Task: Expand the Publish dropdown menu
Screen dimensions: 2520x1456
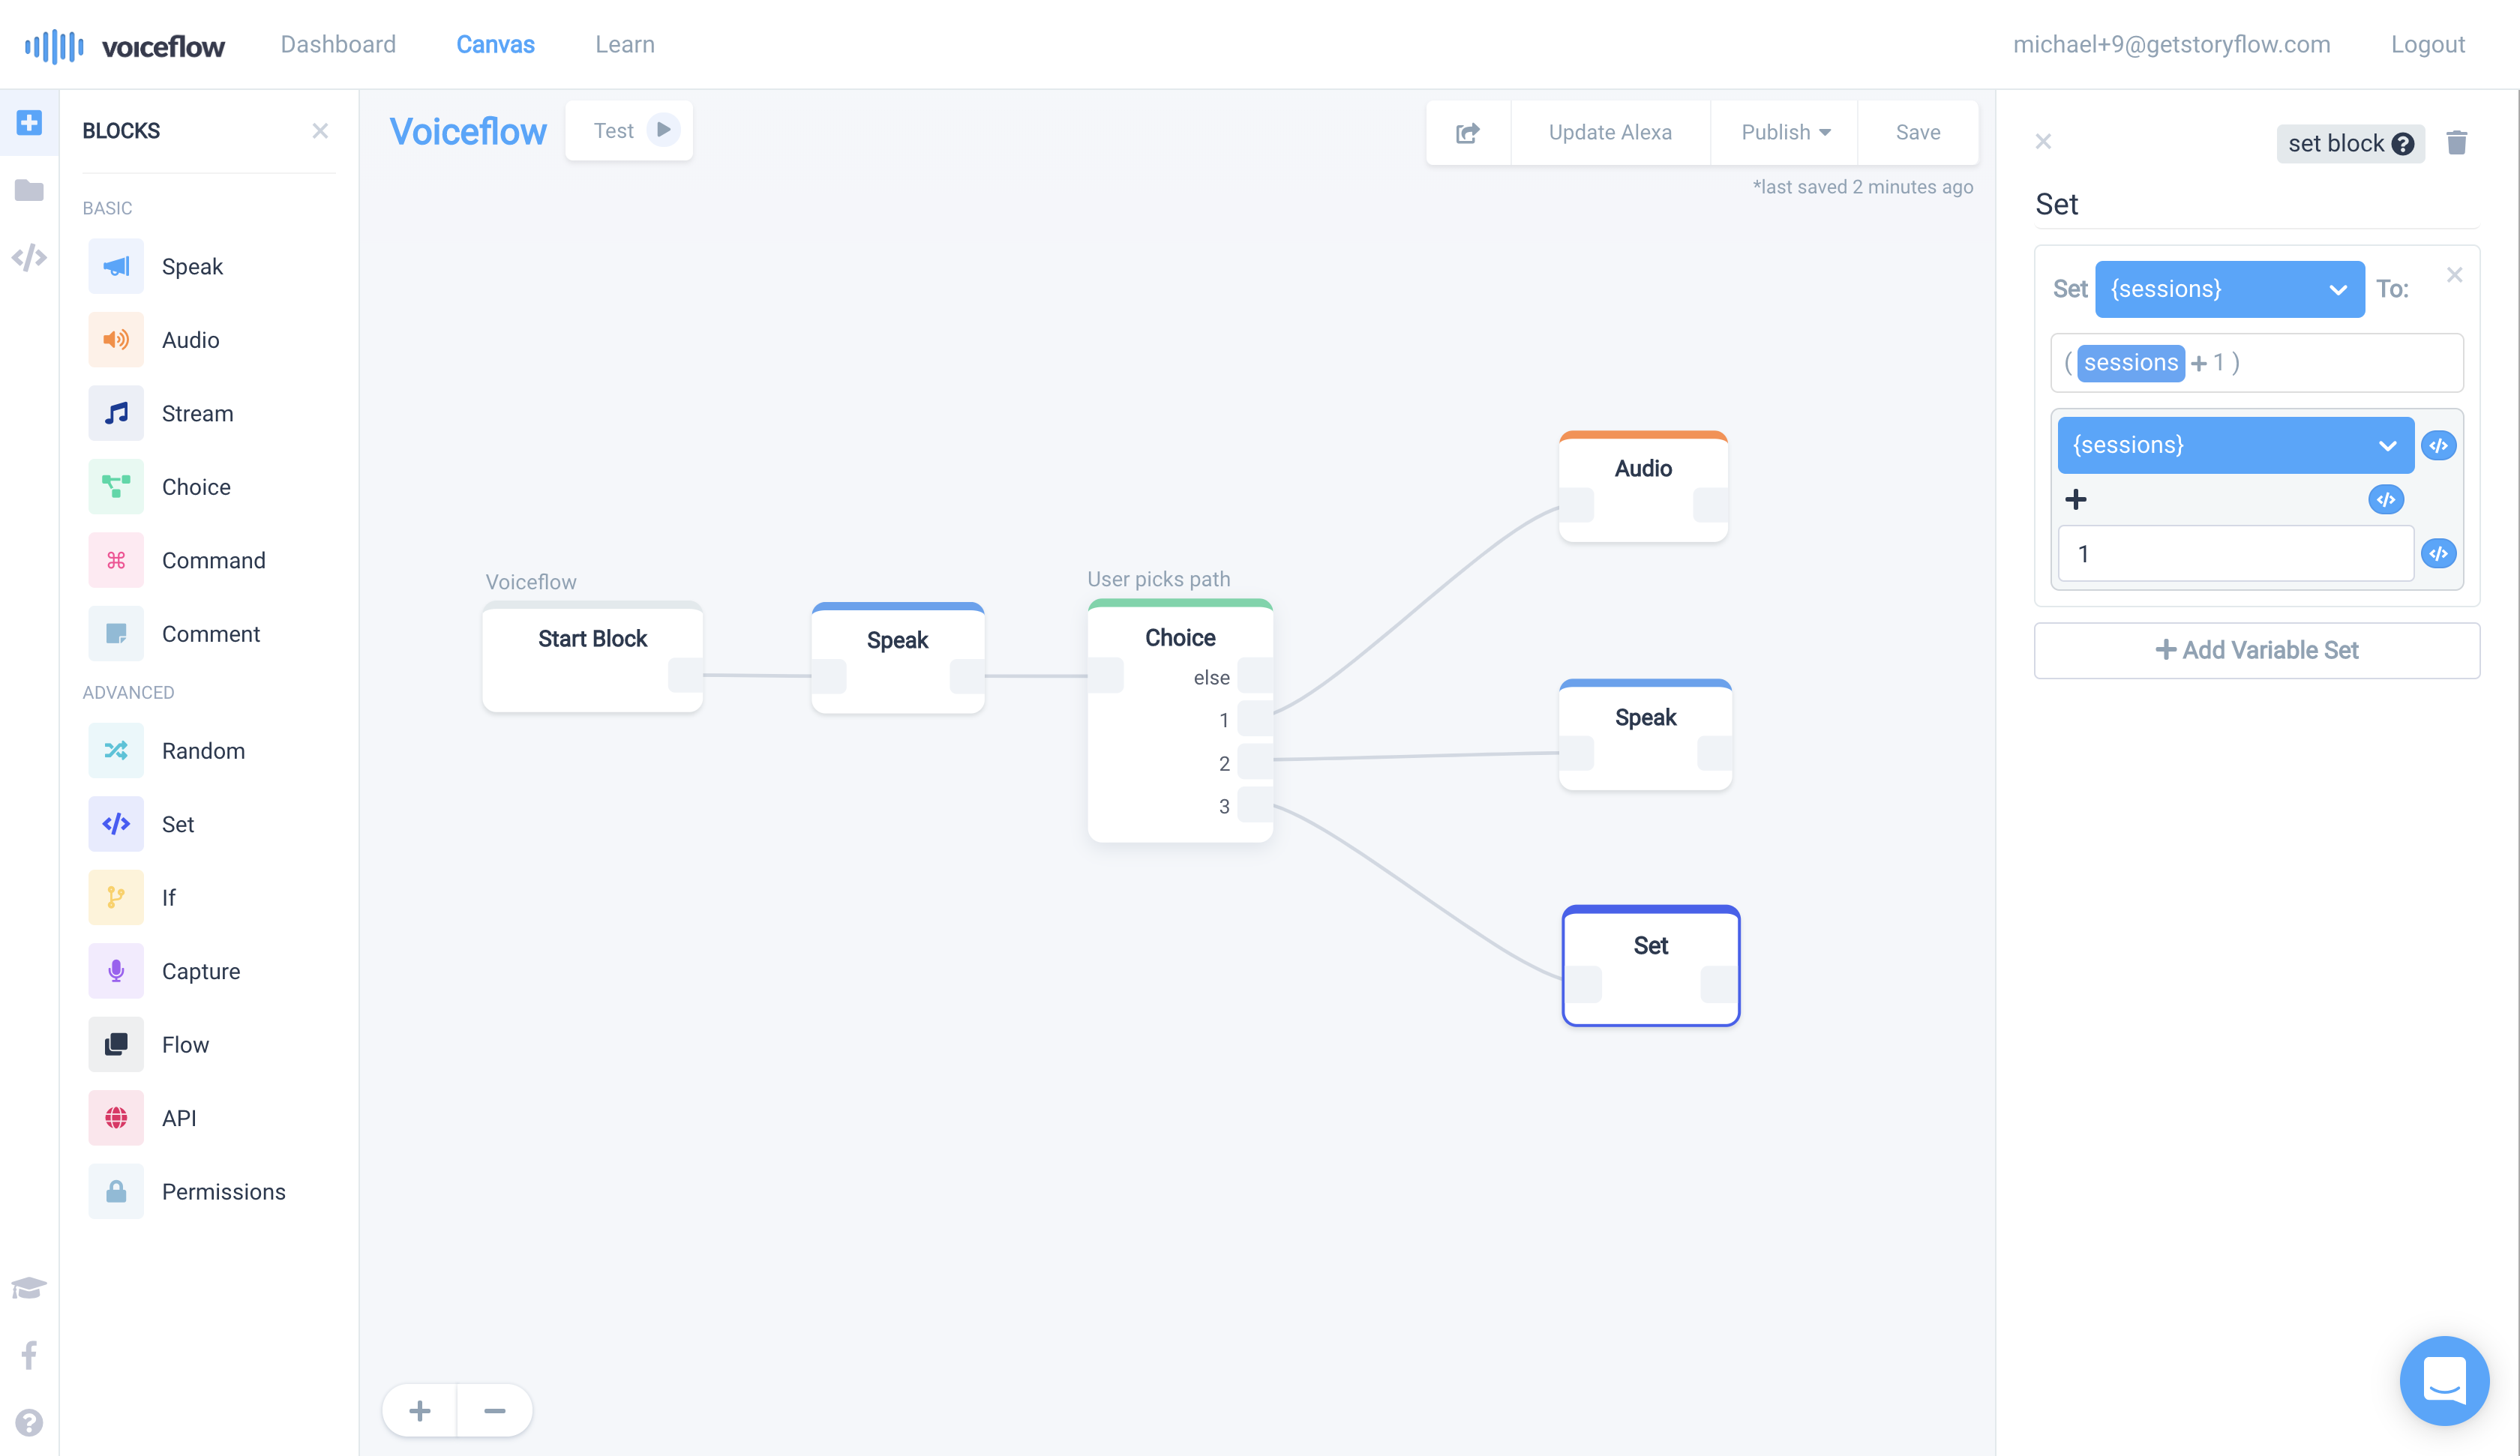Action: coord(1785,132)
